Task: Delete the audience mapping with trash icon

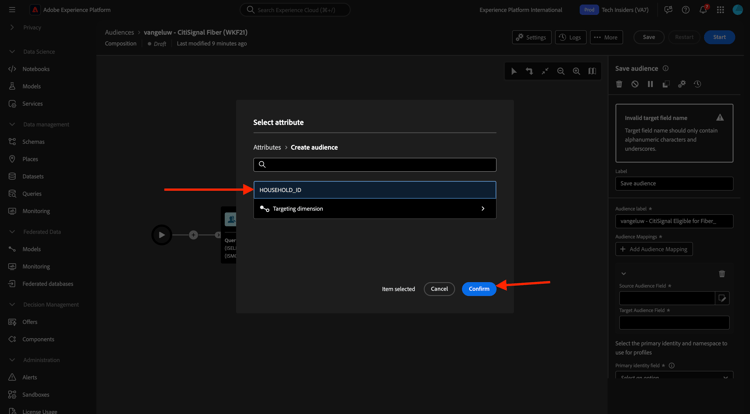Action: (722, 273)
